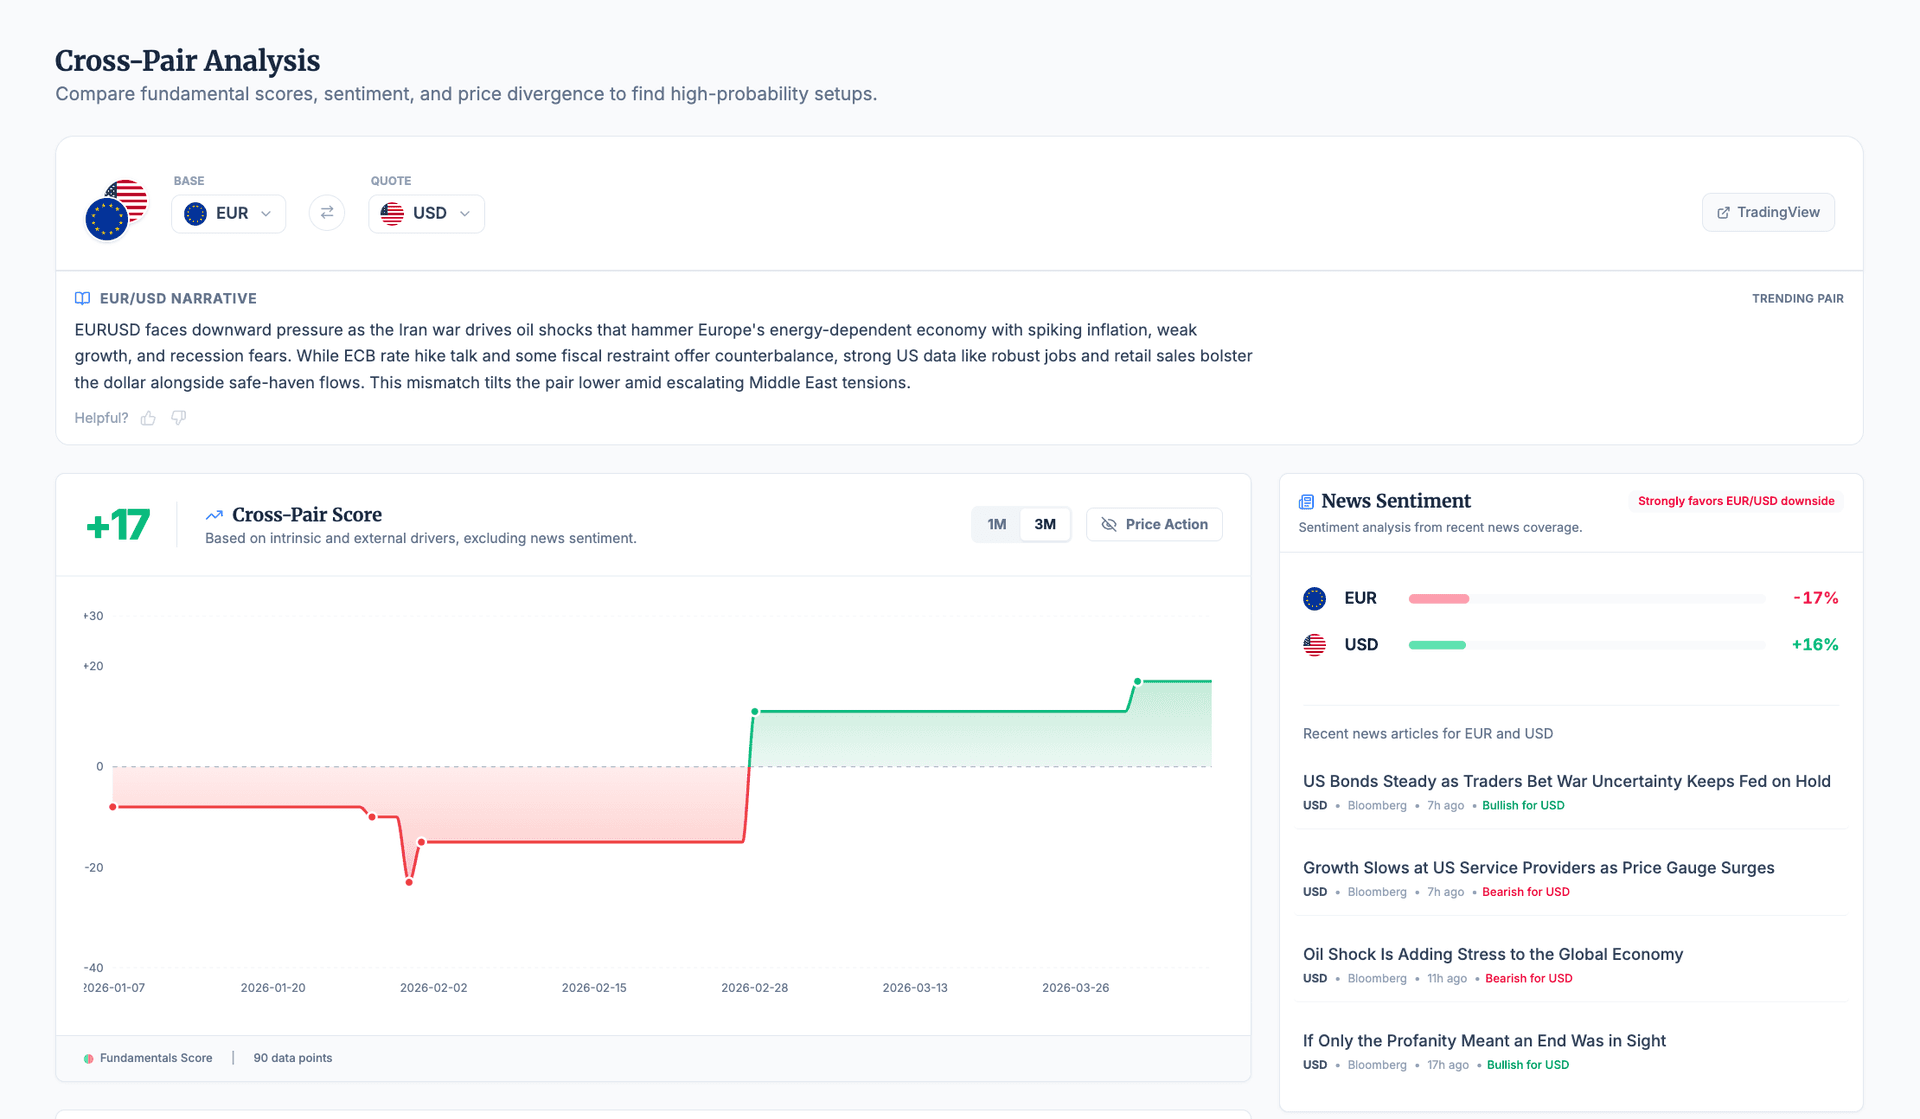Screen dimensions: 1920x1119
Task: Switch chart to the 3M tab
Action: [1045, 524]
